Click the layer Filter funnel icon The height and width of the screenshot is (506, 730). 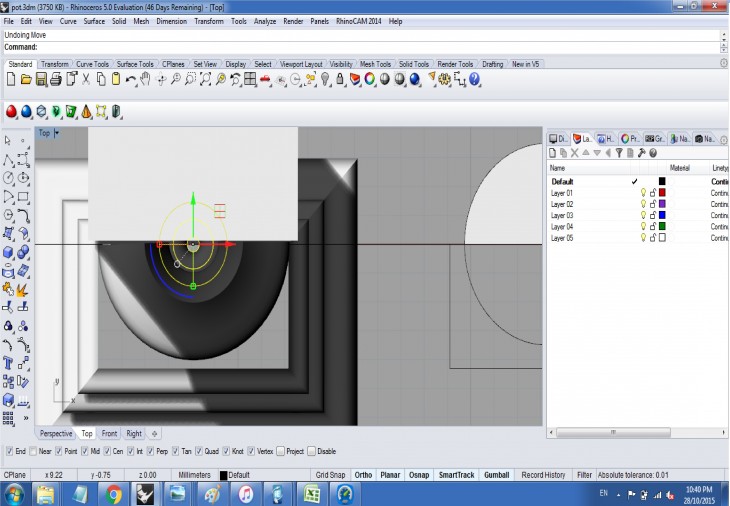(619, 153)
